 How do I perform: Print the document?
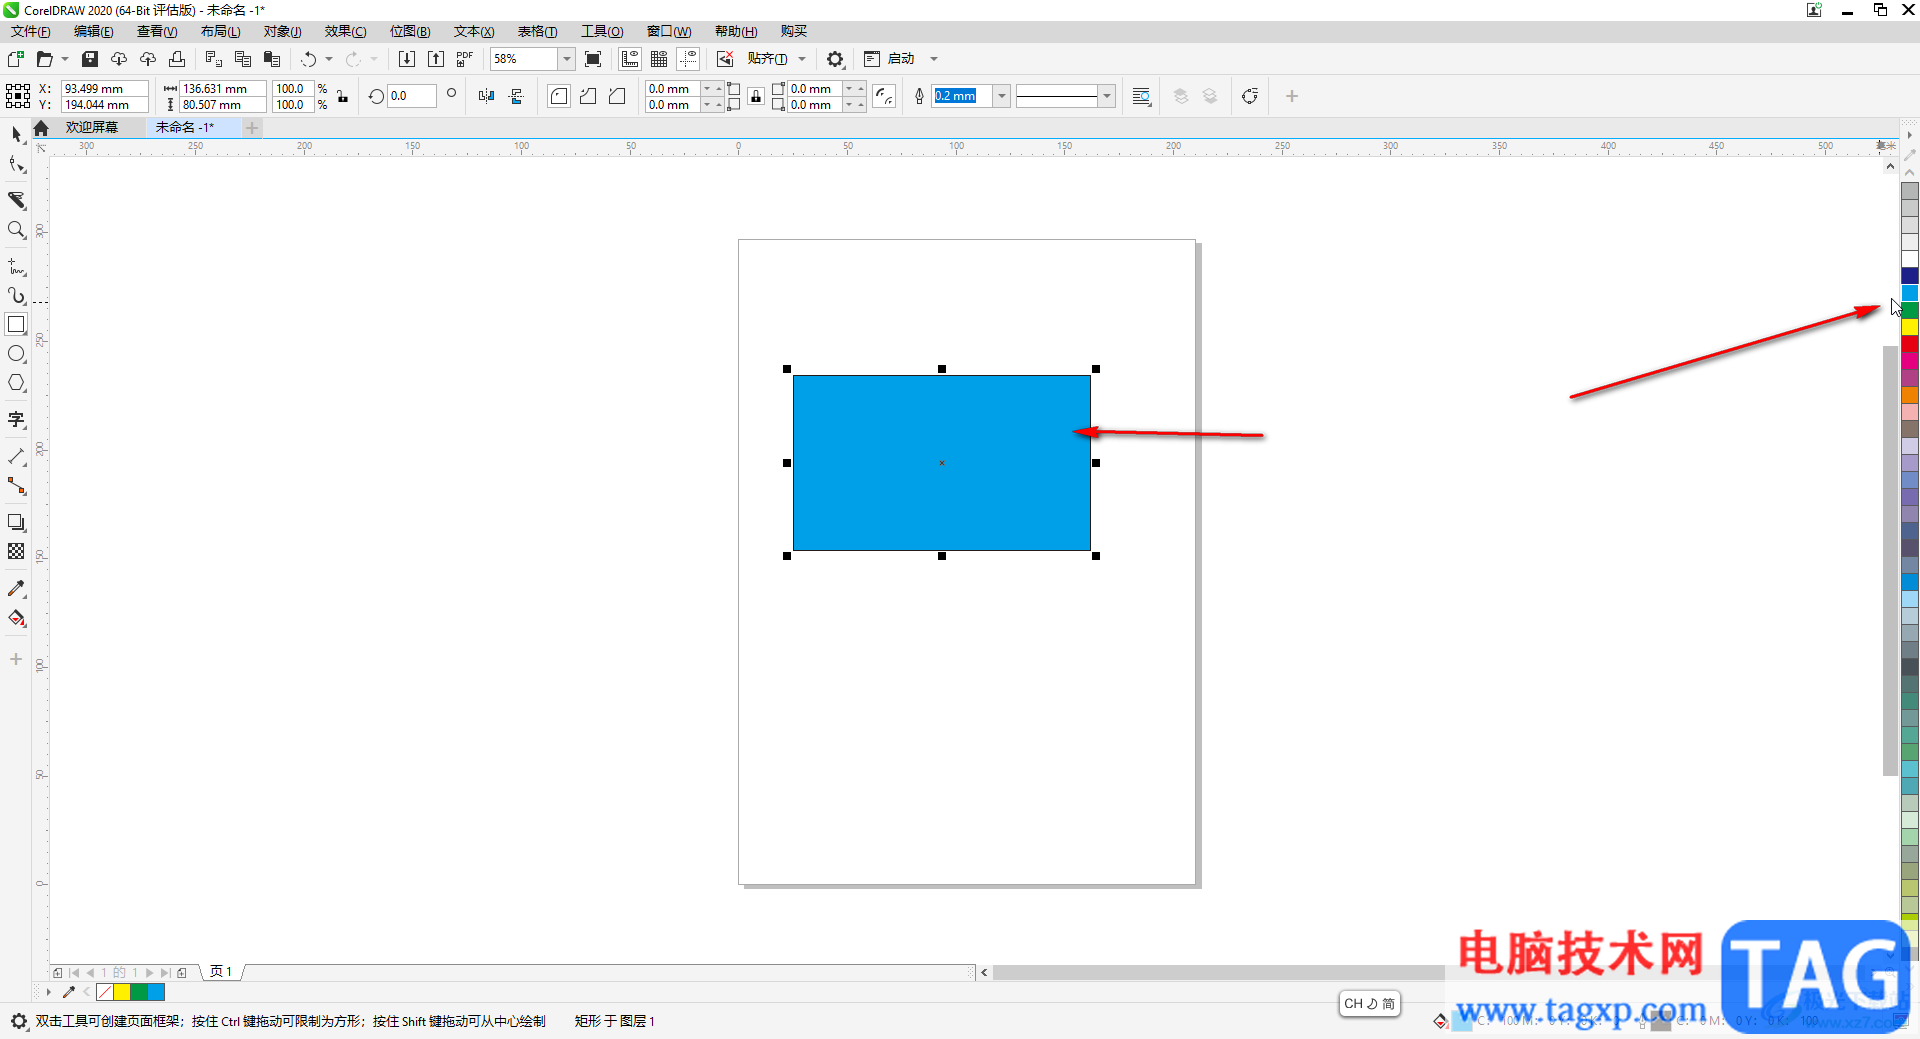(x=177, y=59)
